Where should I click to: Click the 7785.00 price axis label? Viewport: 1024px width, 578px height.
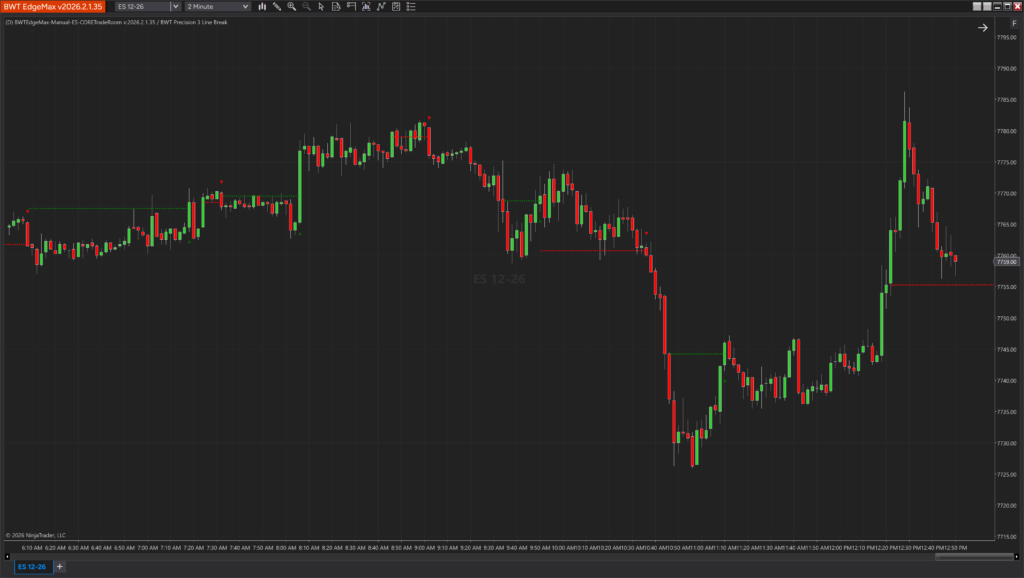coord(1006,100)
